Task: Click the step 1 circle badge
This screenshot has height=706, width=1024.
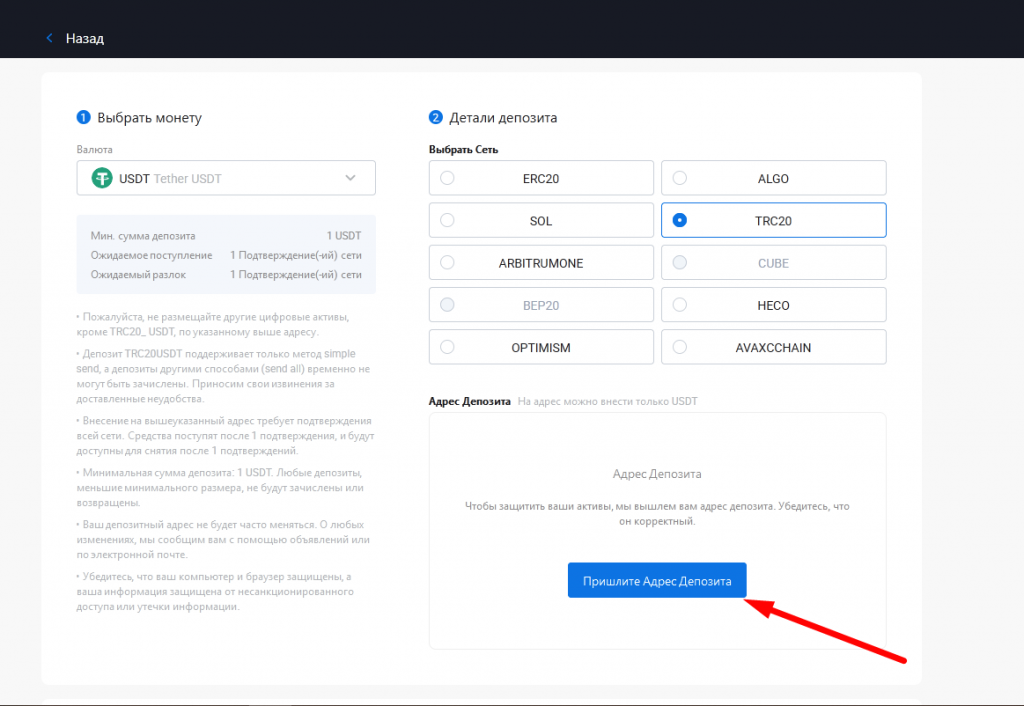Action: (x=84, y=117)
